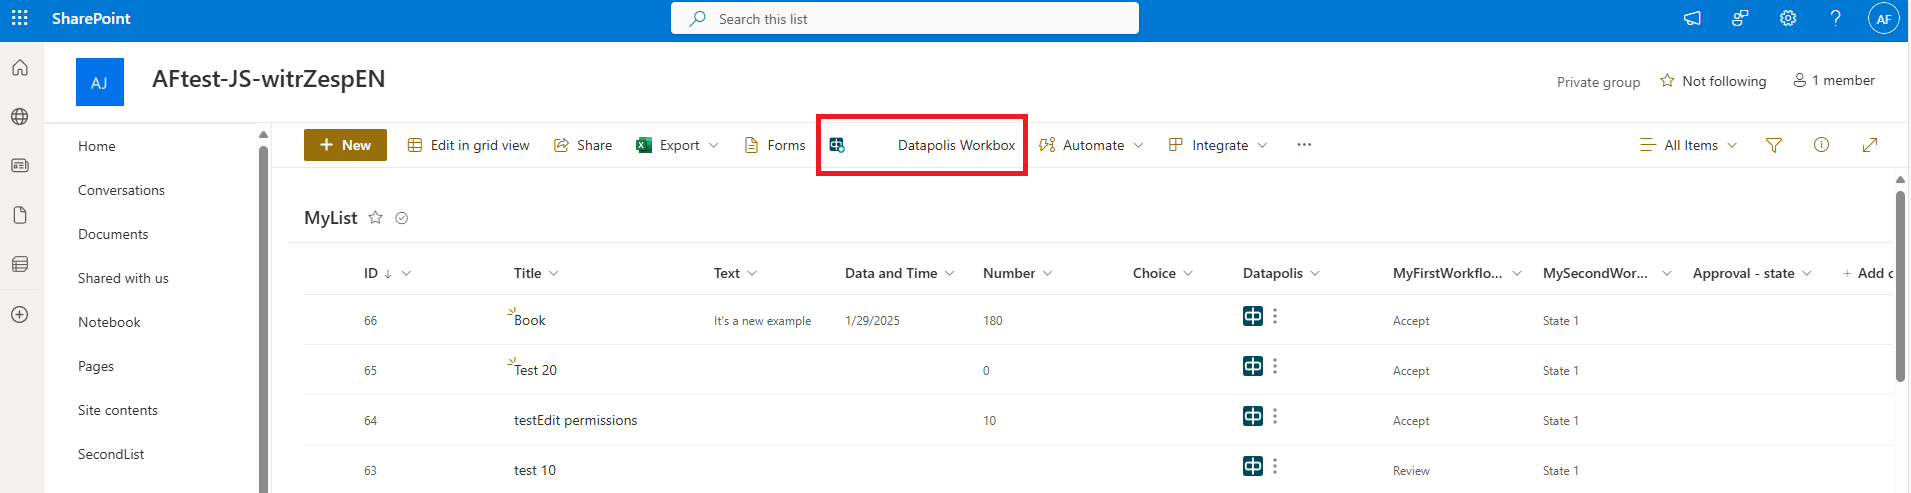The height and width of the screenshot is (493, 1911).
Task: Click the help question mark icon
Action: coord(1835,18)
